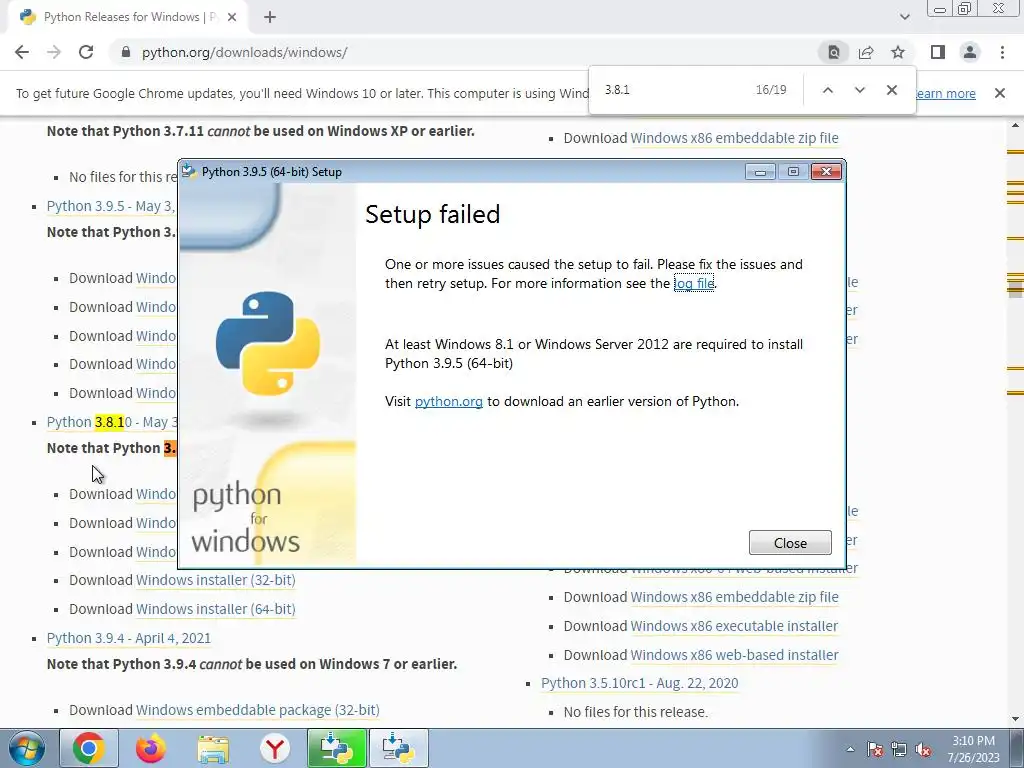Visit the python.org link in the setup dialog
1024x768 pixels.
pyautogui.click(x=449, y=401)
